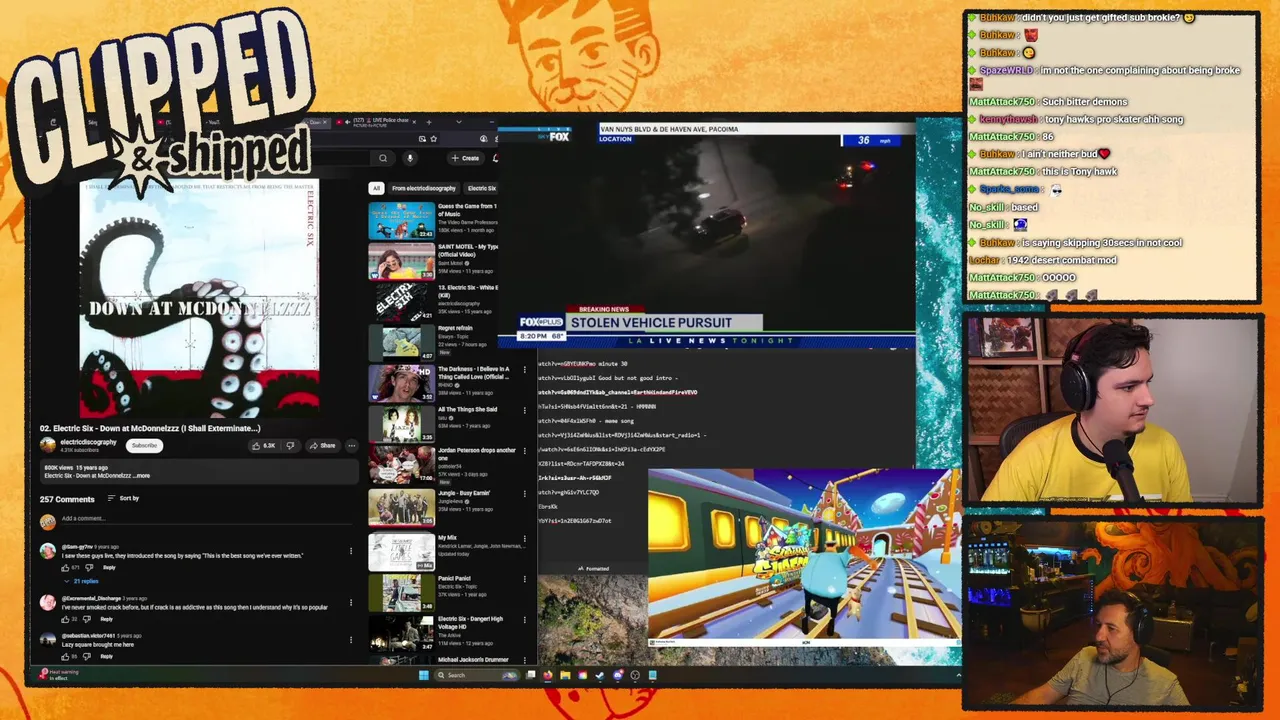This screenshot has height=720, width=1280.
Task: Open the Windows Start menu
Action: pyautogui.click(x=424, y=675)
